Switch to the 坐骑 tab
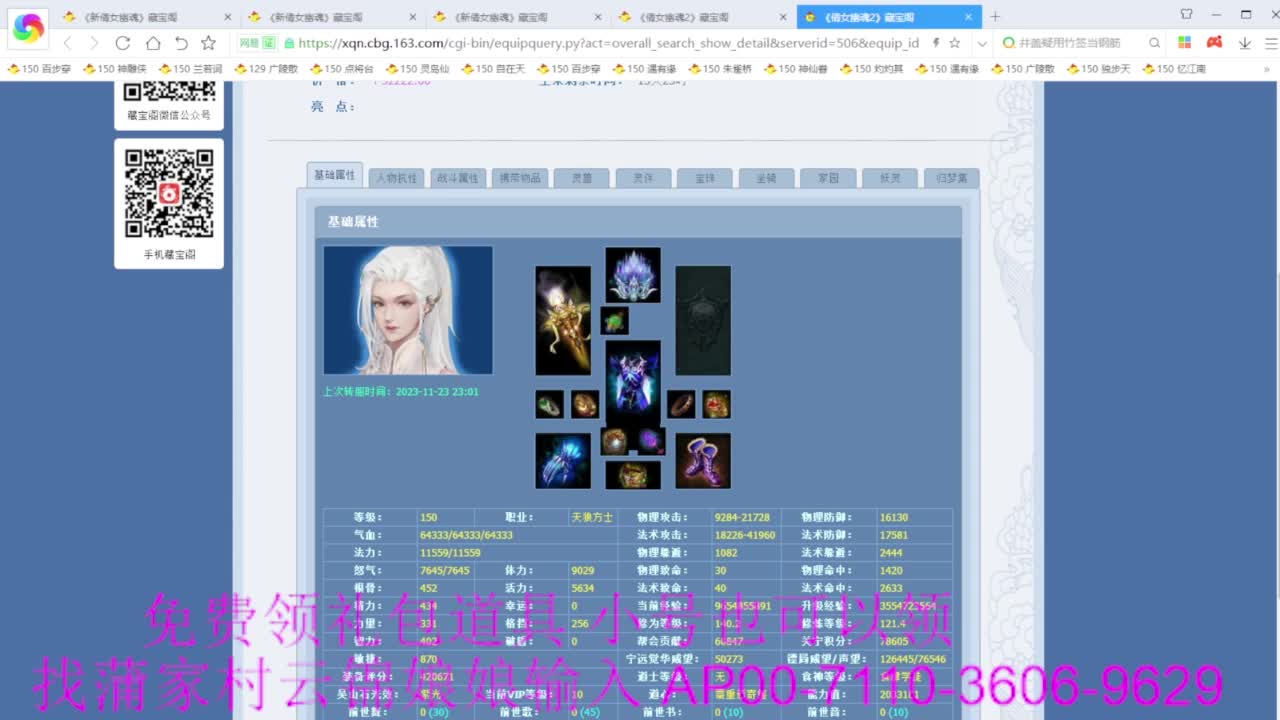1280x720 pixels. coord(766,178)
